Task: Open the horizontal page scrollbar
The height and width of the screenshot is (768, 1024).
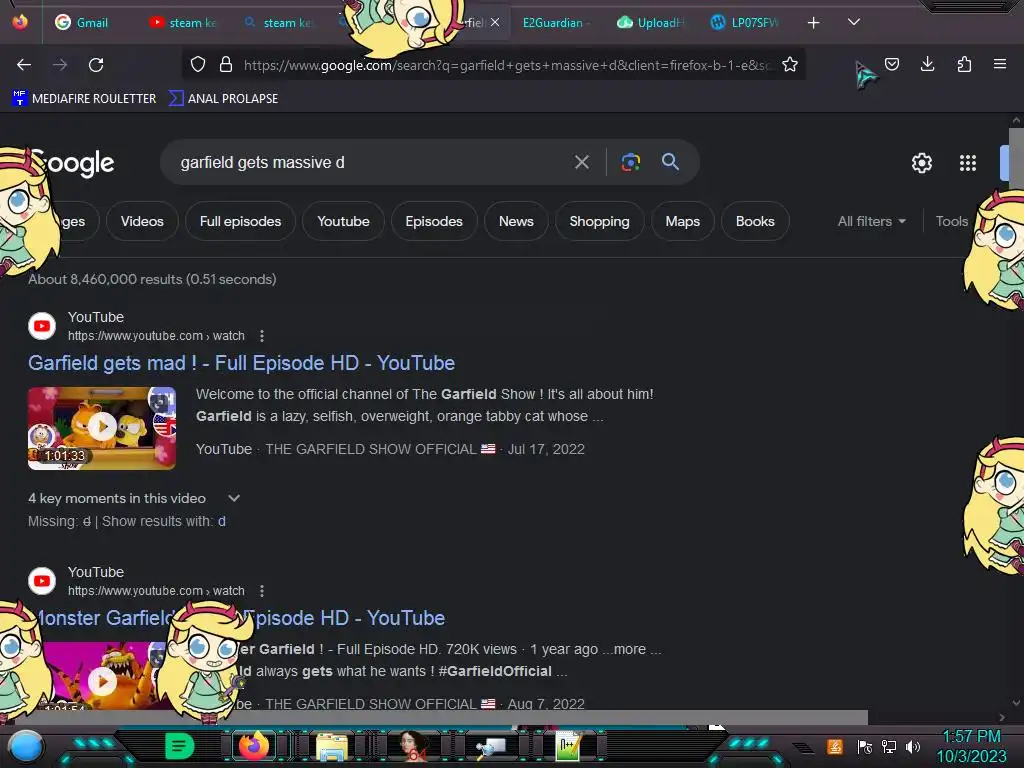Action: (441, 717)
